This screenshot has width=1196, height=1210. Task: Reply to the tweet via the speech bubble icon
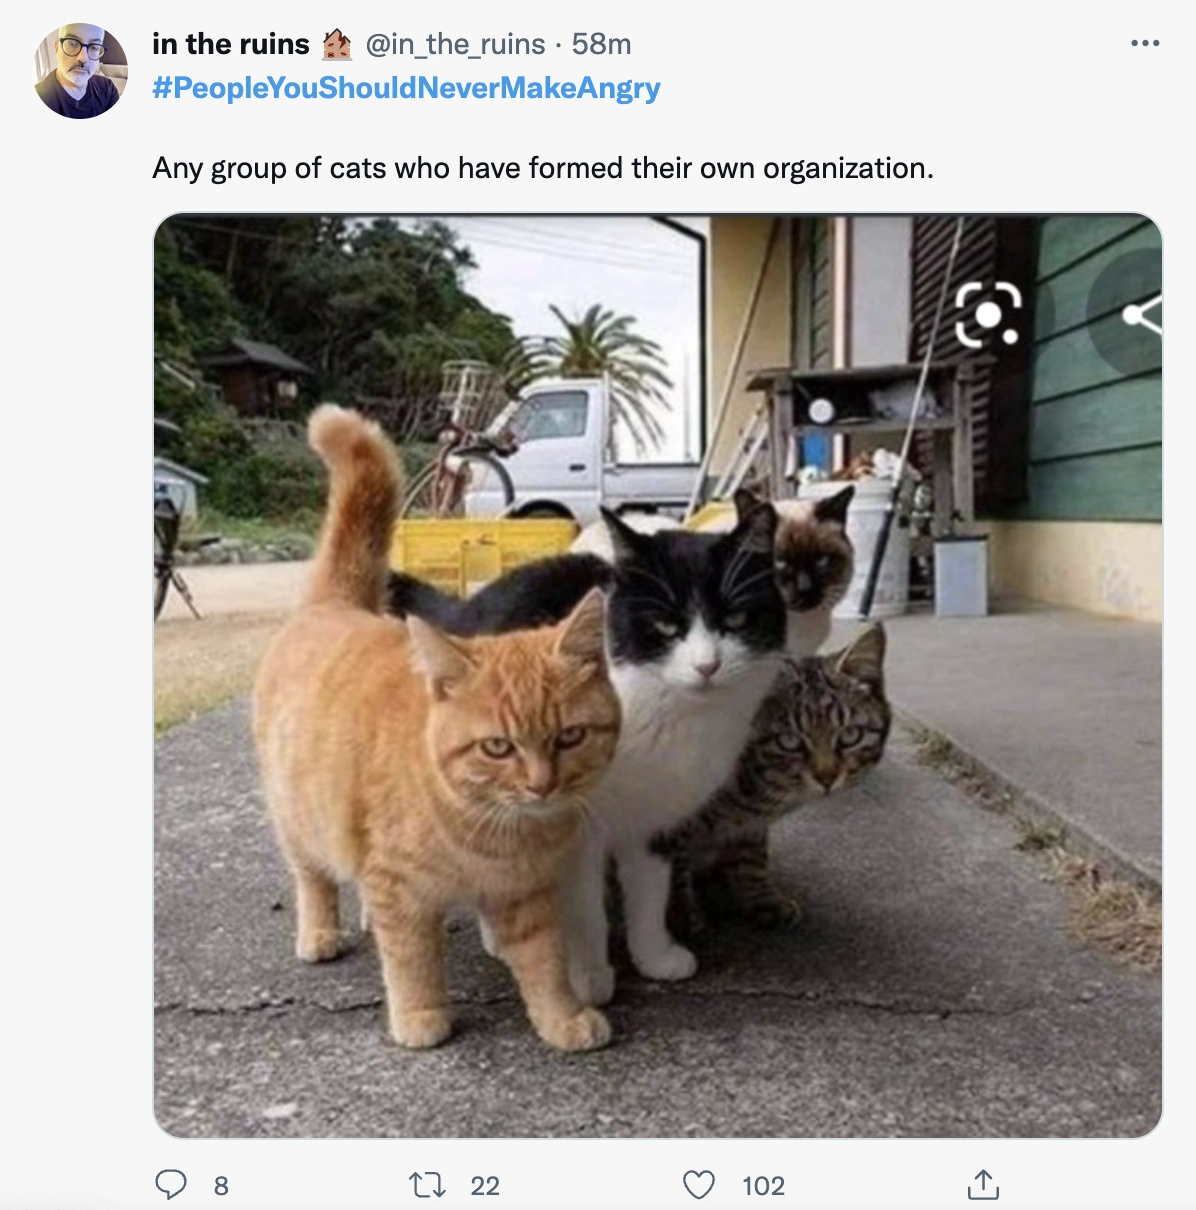point(171,1185)
